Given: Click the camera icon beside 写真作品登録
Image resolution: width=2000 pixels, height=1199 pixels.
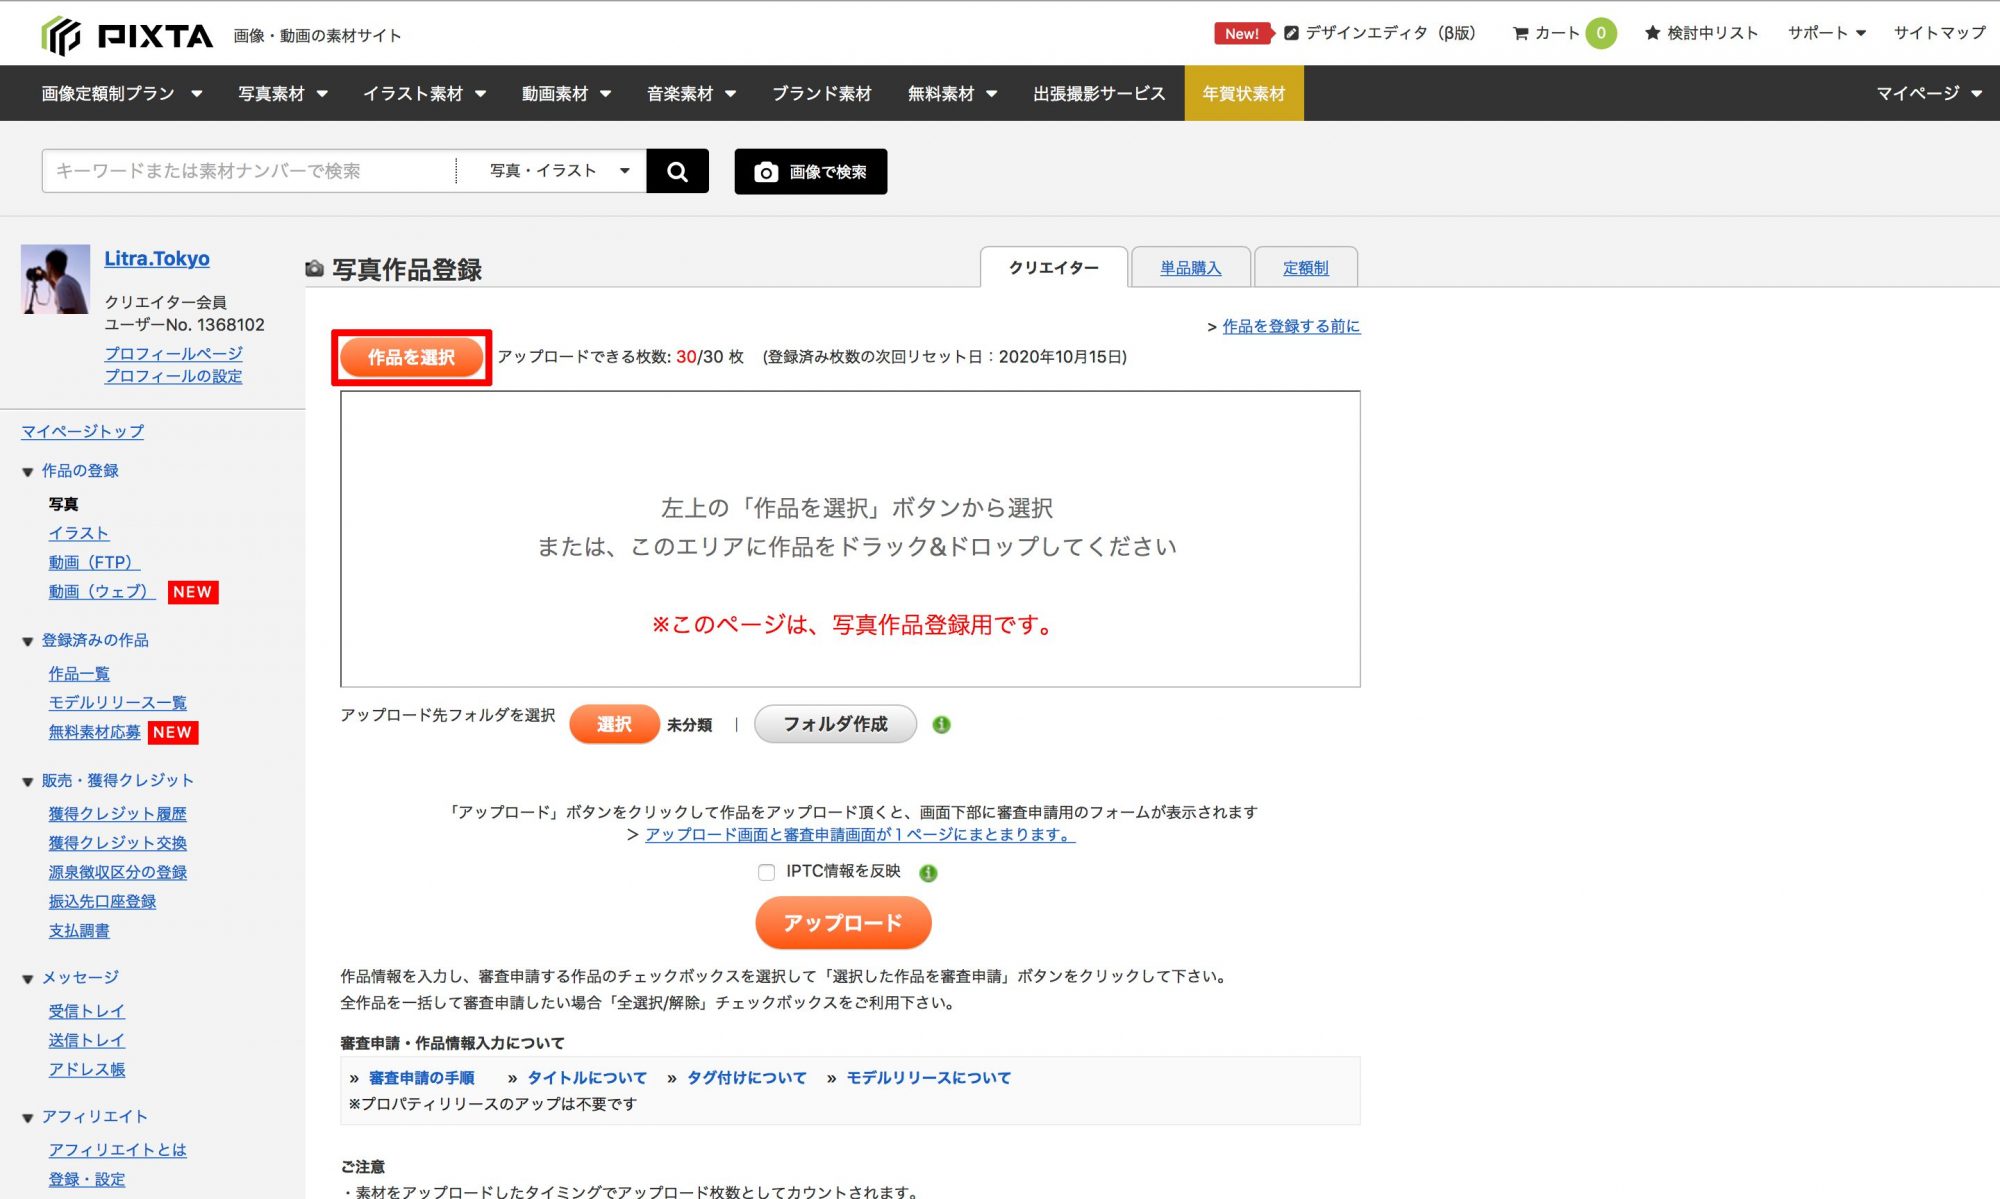Looking at the screenshot, I should pyautogui.click(x=315, y=267).
